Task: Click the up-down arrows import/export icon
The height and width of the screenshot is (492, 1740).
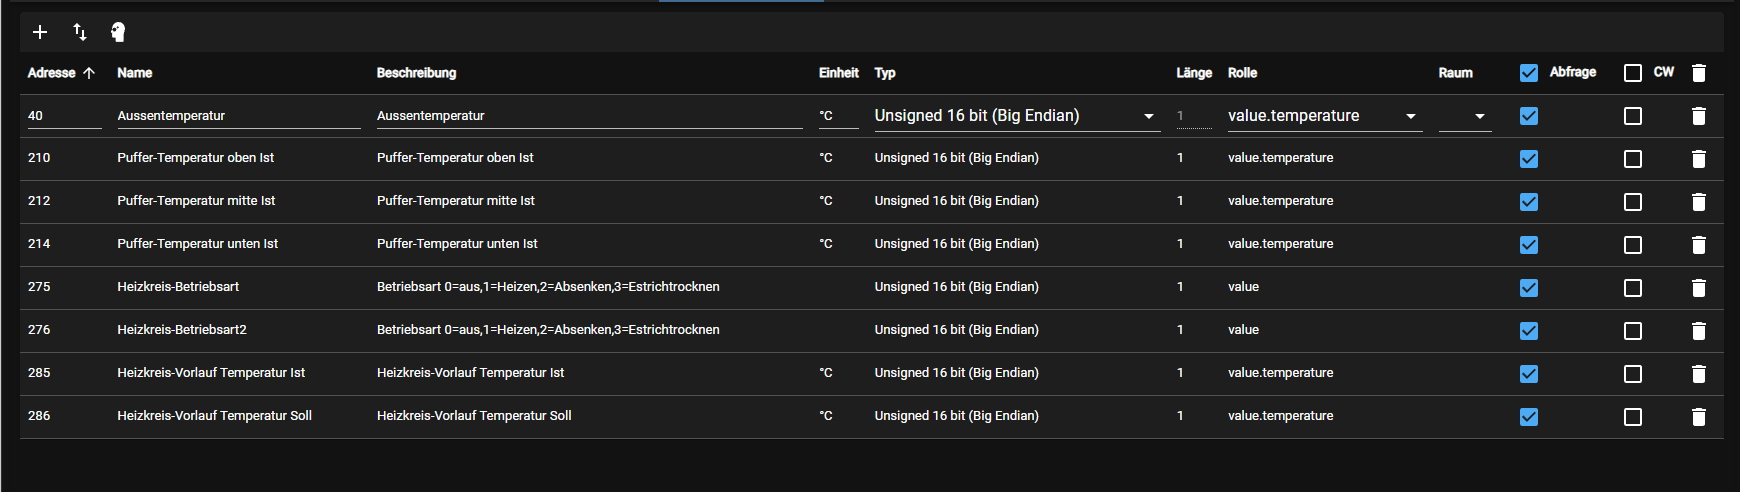Action: pyautogui.click(x=80, y=32)
